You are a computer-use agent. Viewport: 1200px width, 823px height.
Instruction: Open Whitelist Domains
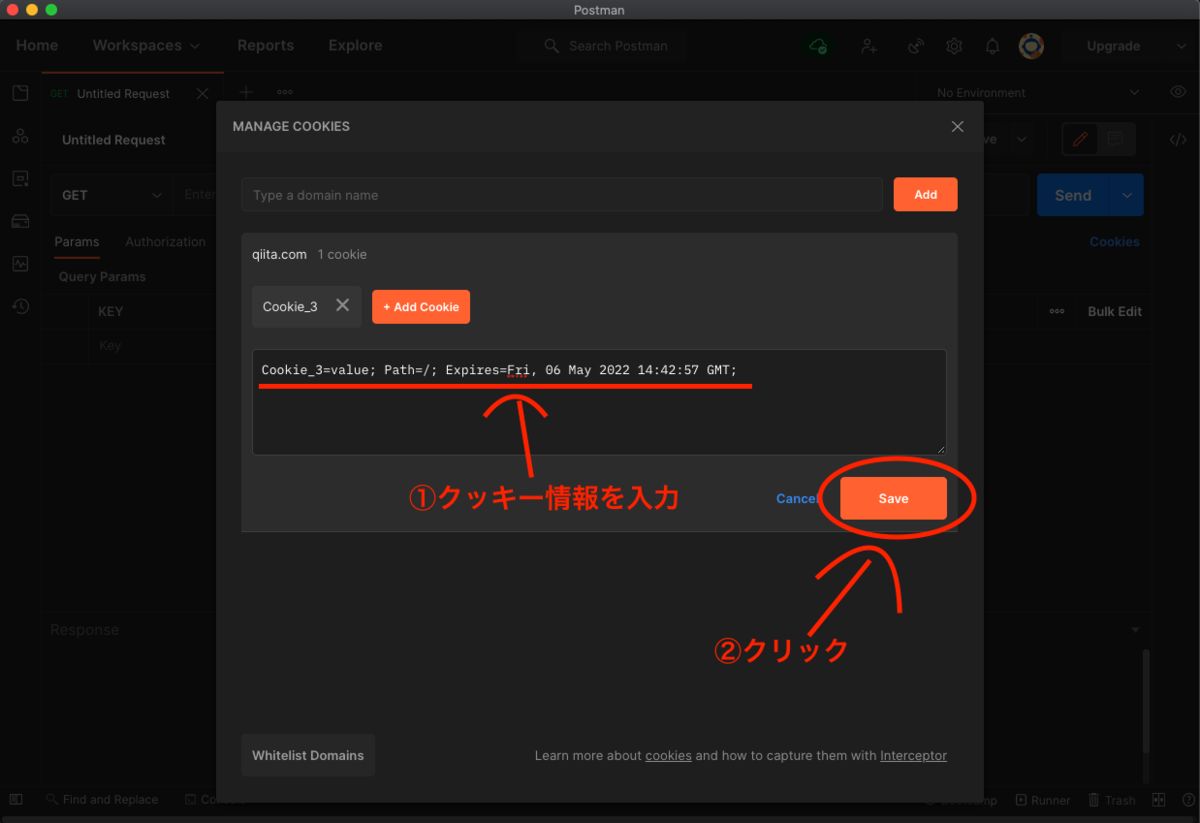pyautogui.click(x=308, y=755)
